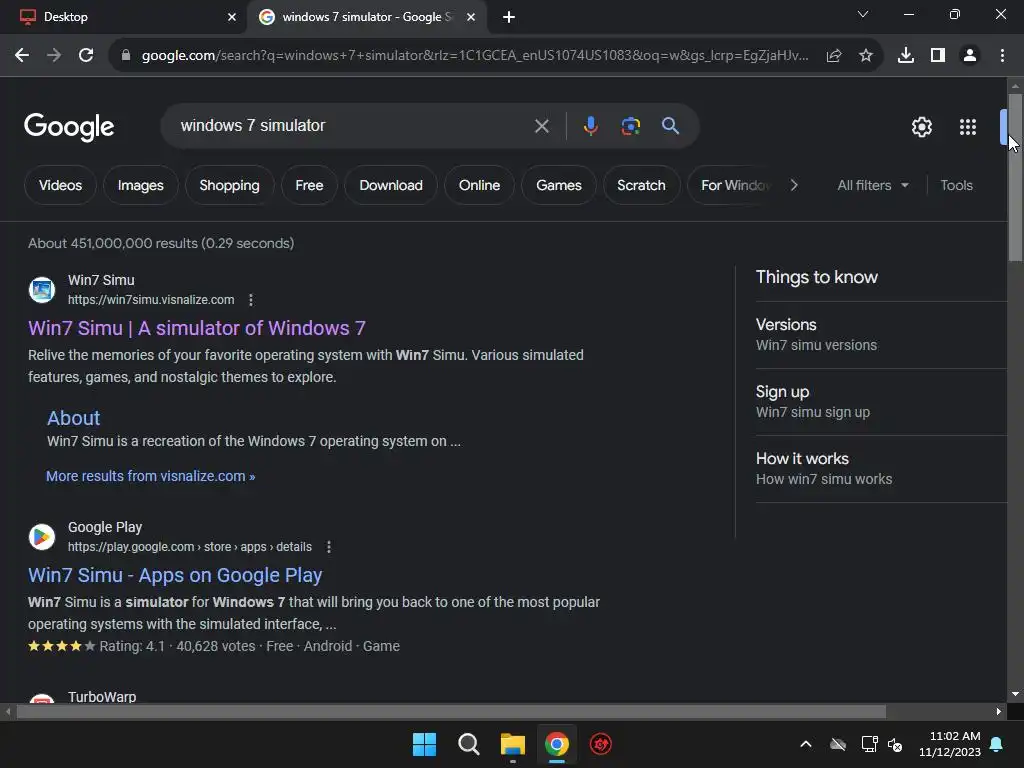This screenshot has height=768, width=1024.
Task: Click the scroll-down arrow of vertical scrollbar
Action: coord(1015,694)
